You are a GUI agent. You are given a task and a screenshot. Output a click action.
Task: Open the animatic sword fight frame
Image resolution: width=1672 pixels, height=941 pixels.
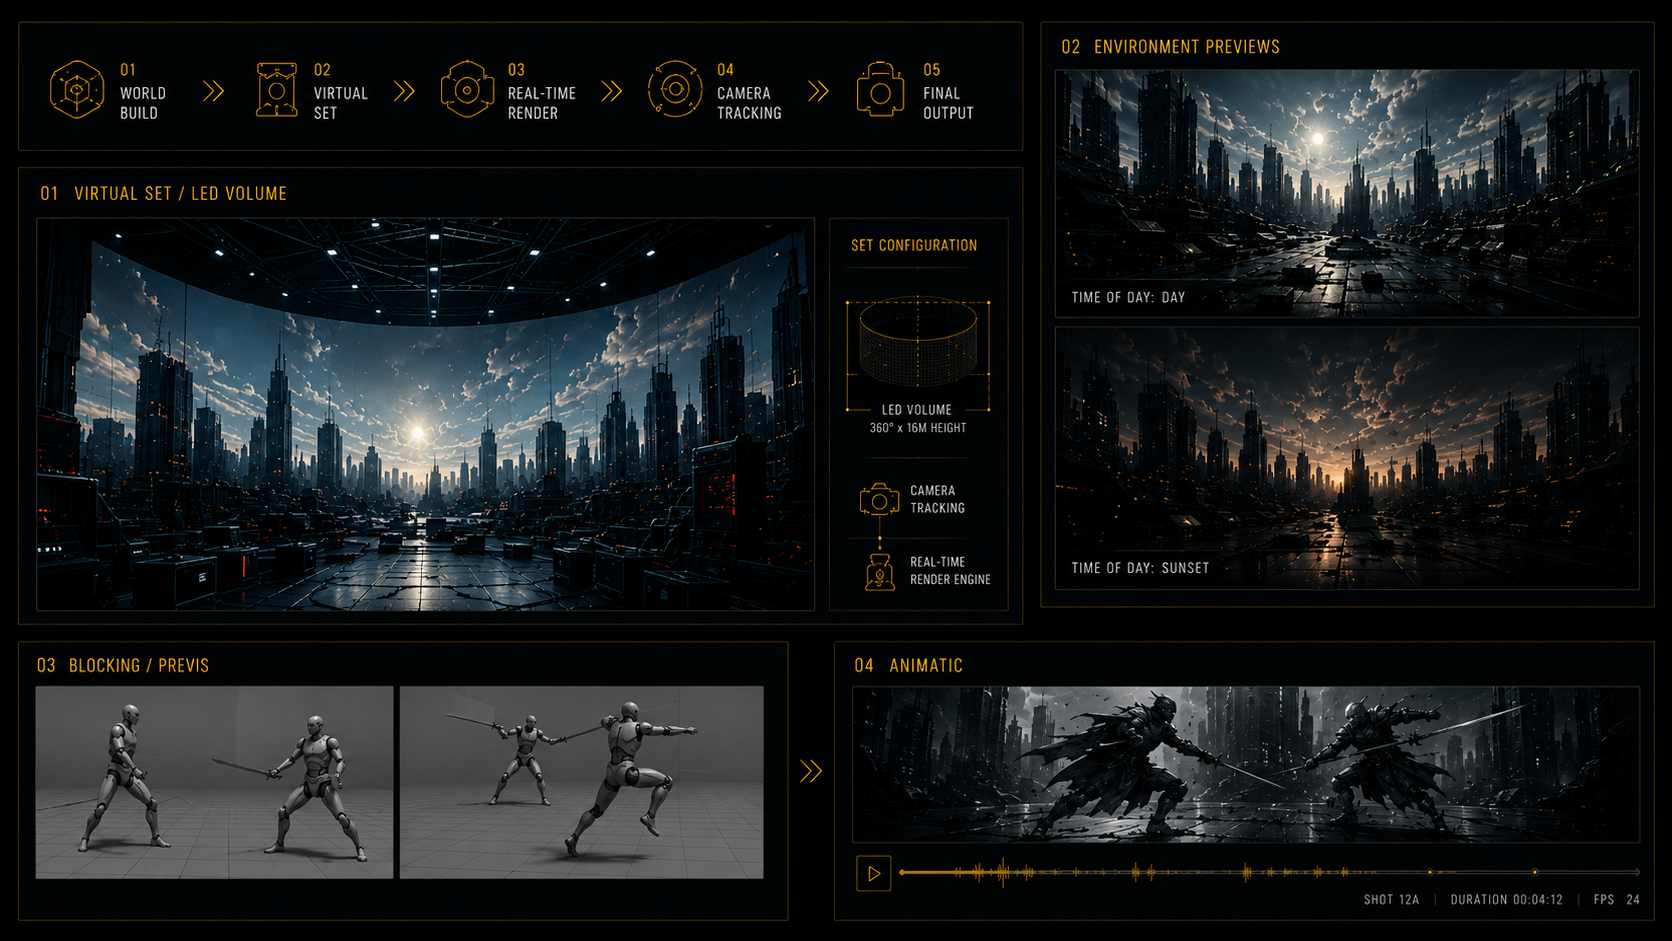tap(1246, 764)
